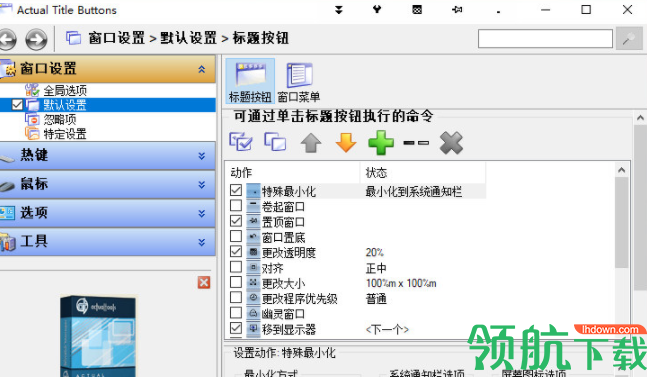Open the 标题按钮 tab

click(250, 81)
